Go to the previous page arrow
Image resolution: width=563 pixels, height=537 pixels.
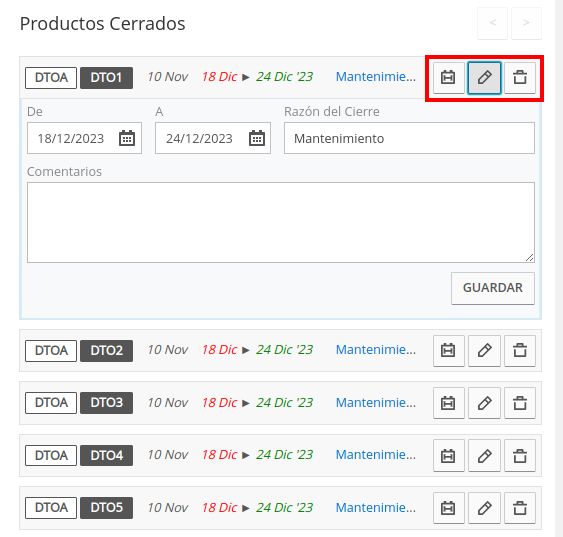[493, 23]
